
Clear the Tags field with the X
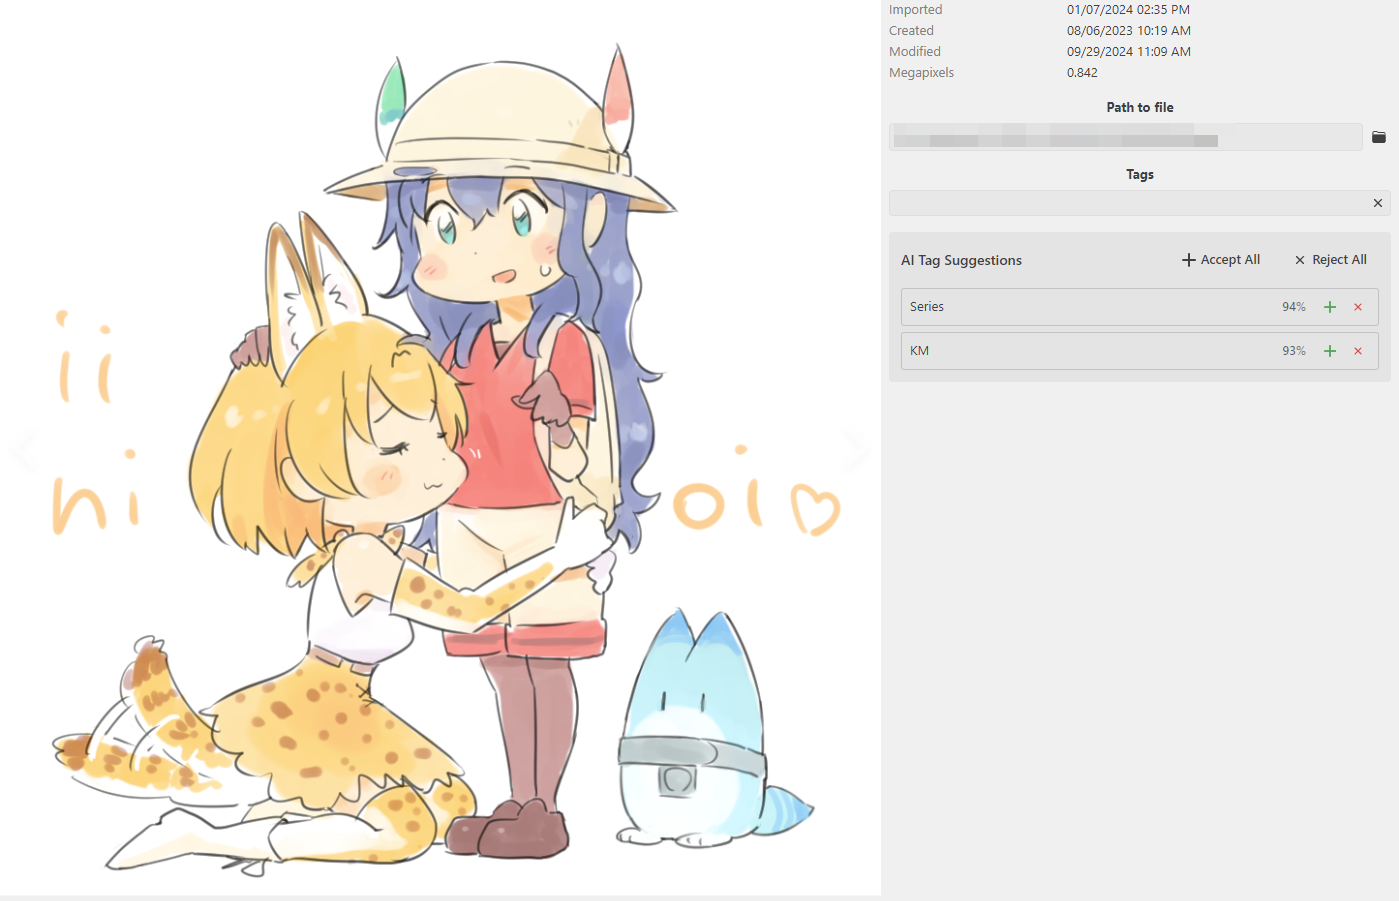pos(1378,203)
